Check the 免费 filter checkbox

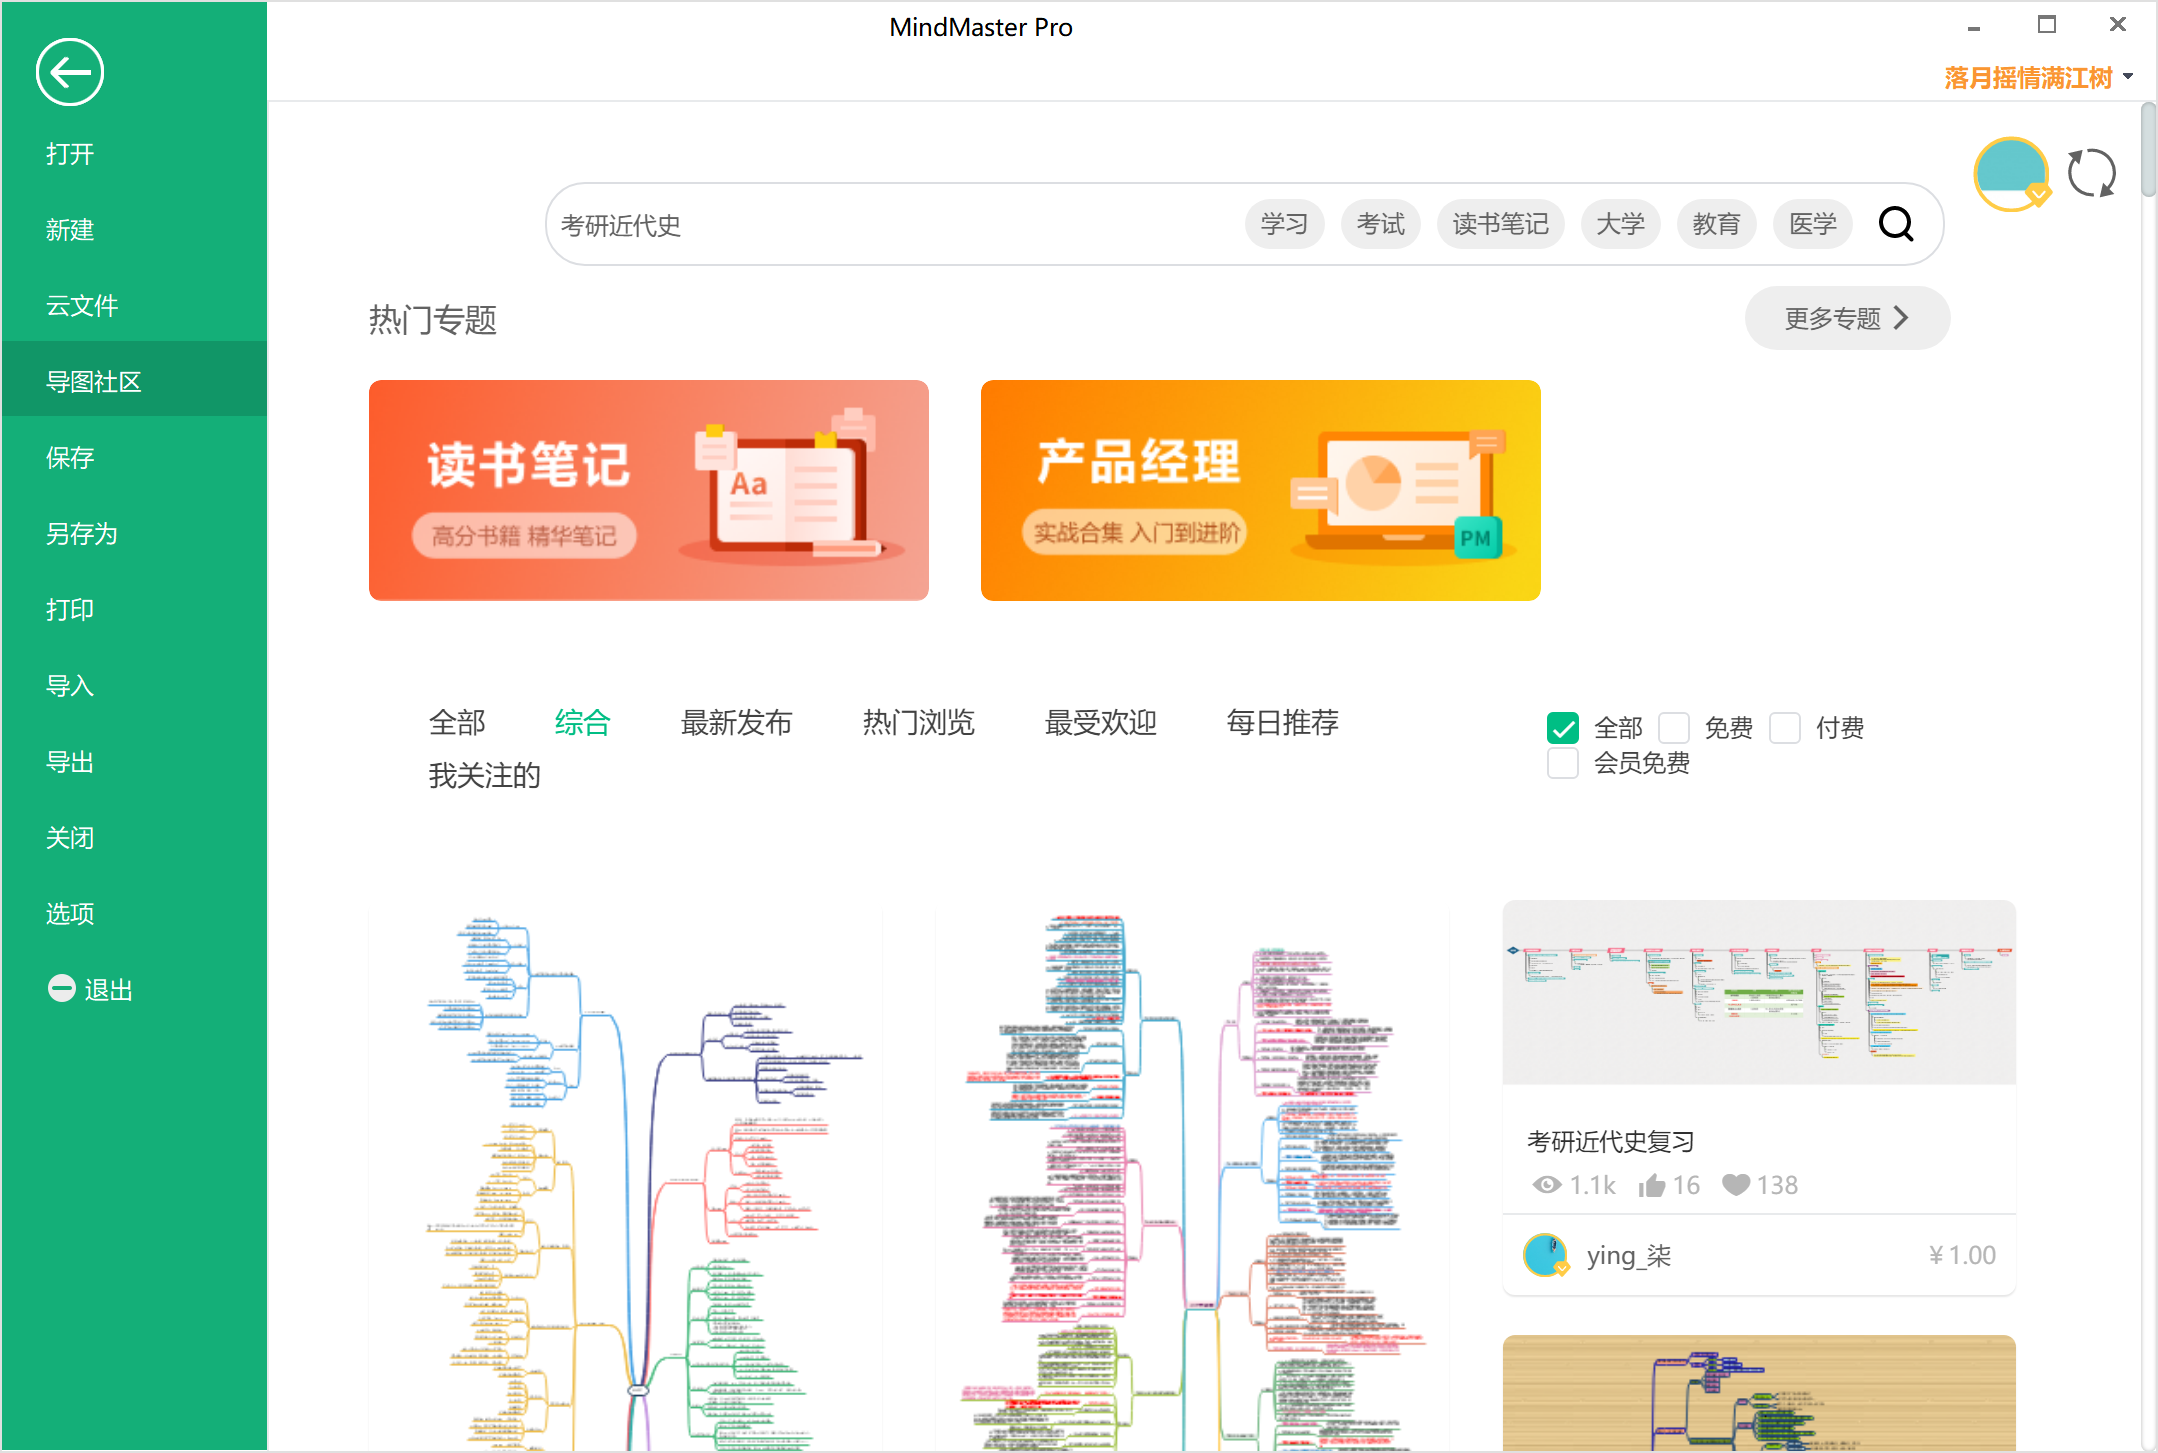(1674, 728)
